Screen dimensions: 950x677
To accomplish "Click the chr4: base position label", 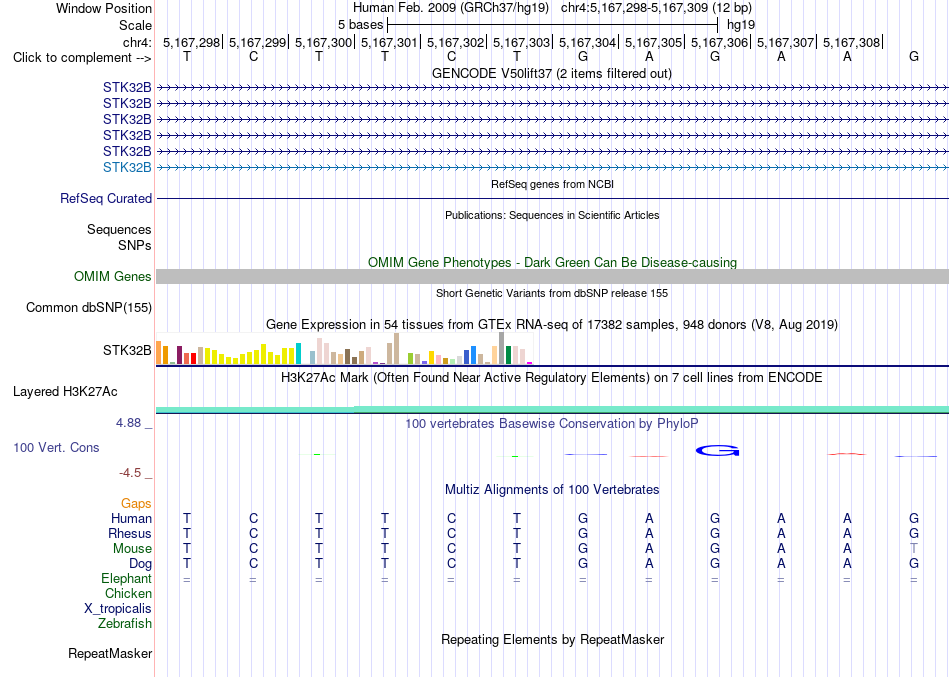I will coord(137,42).
